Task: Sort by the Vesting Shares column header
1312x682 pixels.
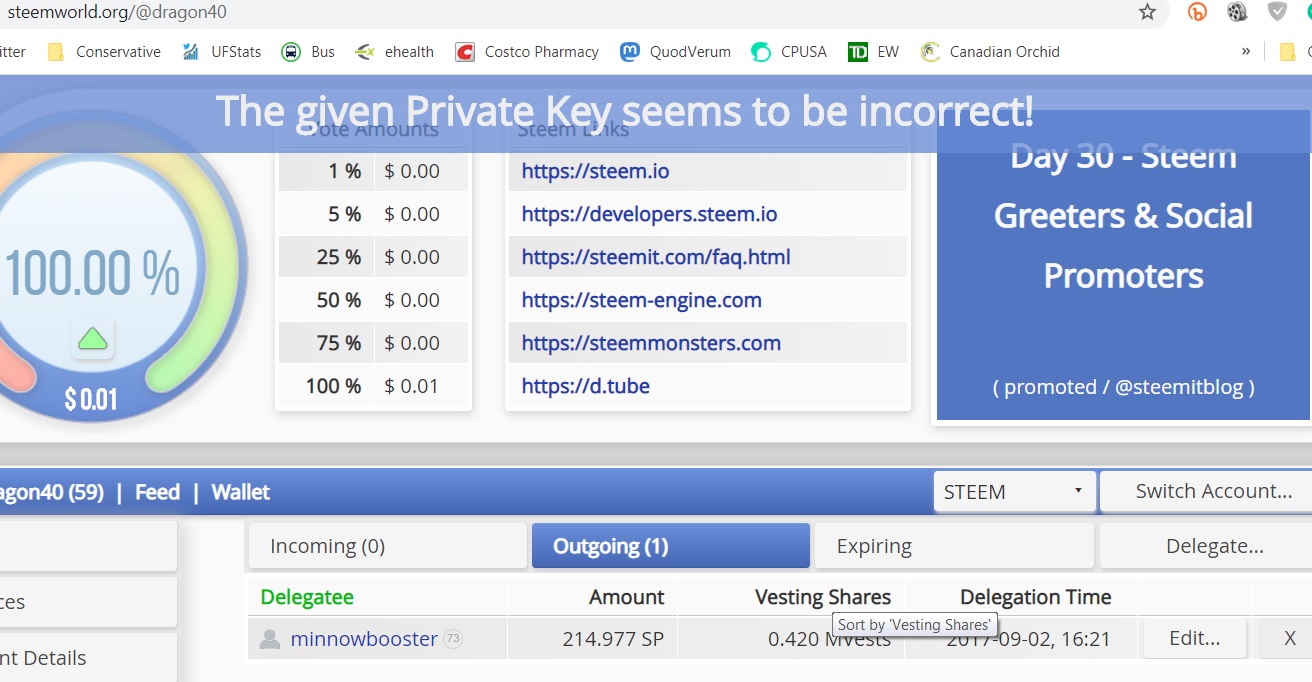Action: (823, 597)
